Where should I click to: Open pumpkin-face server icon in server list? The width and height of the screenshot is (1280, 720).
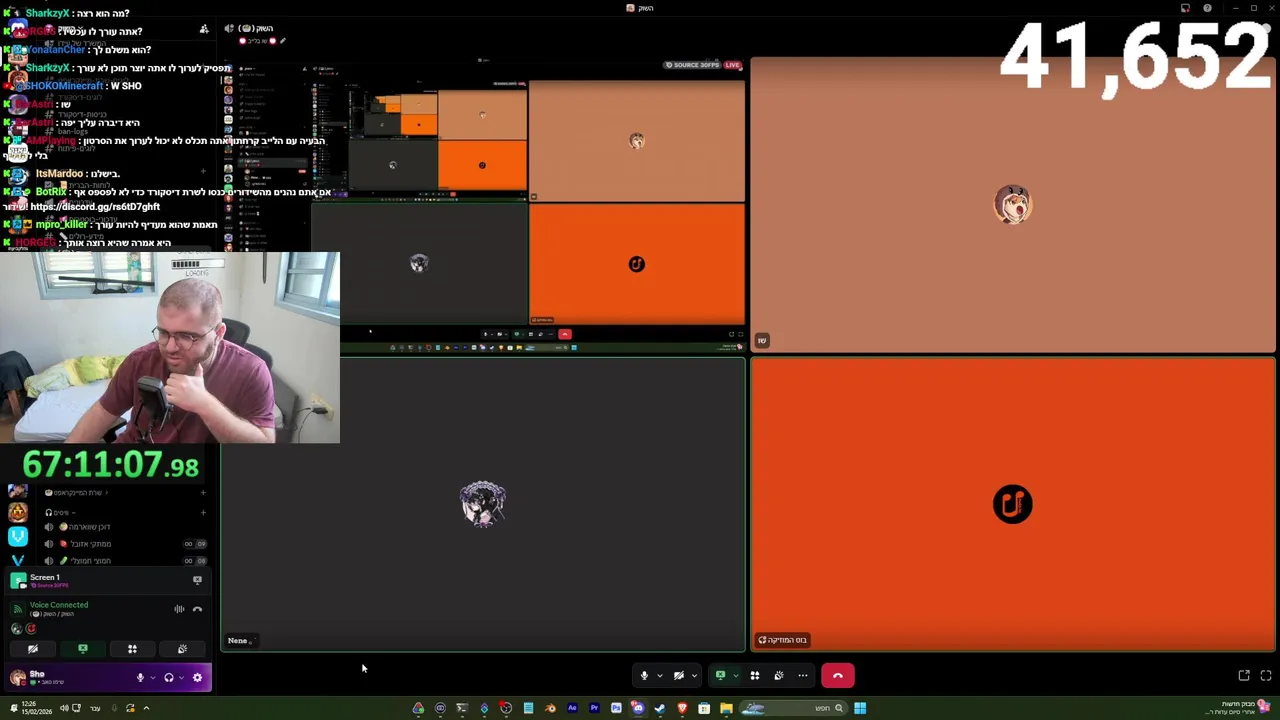[x=18, y=513]
